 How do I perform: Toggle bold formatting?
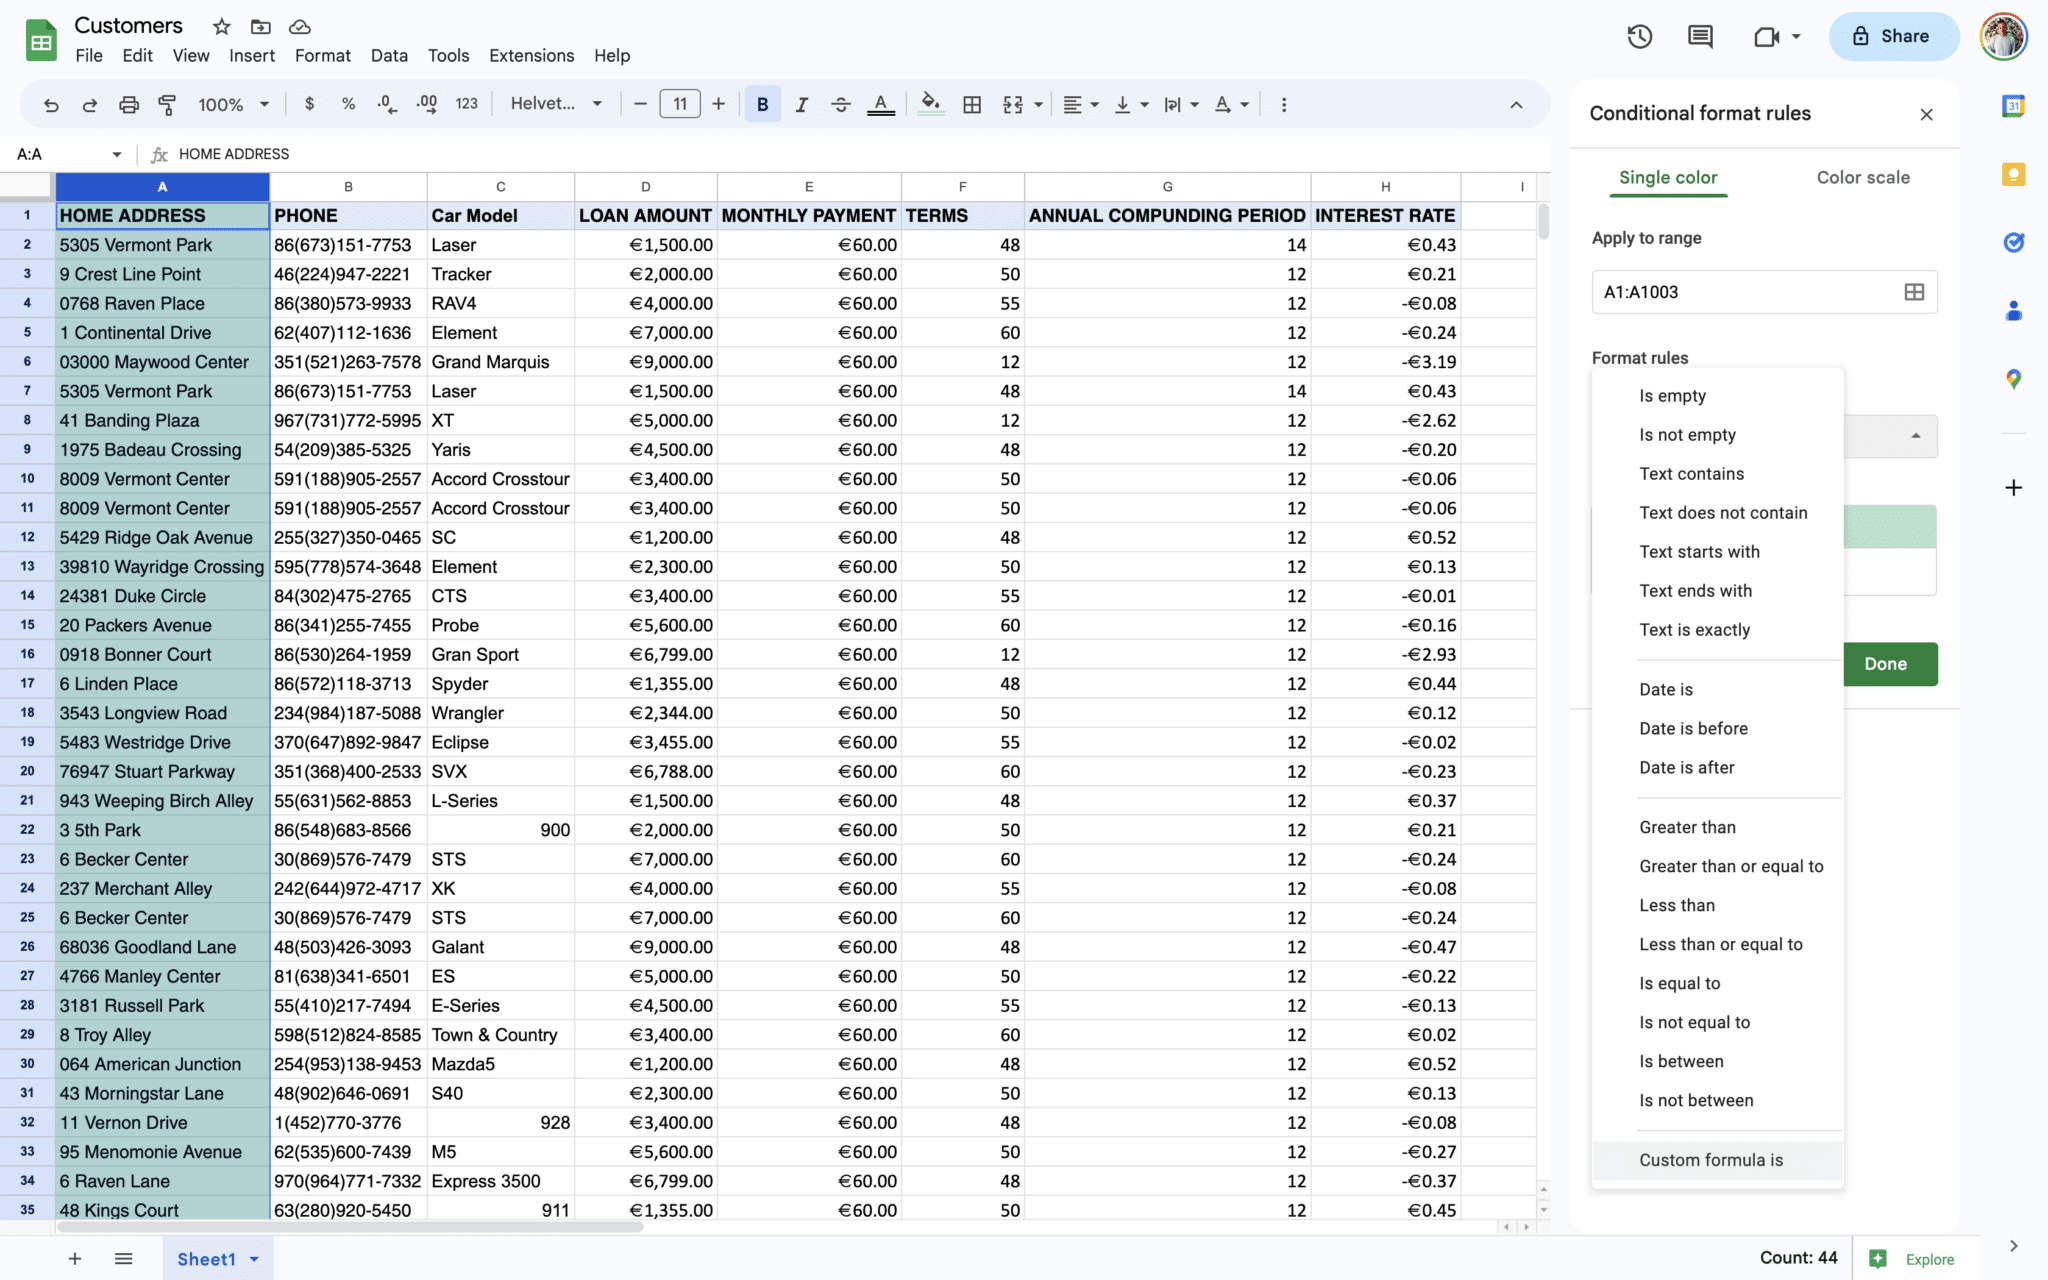(x=762, y=104)
